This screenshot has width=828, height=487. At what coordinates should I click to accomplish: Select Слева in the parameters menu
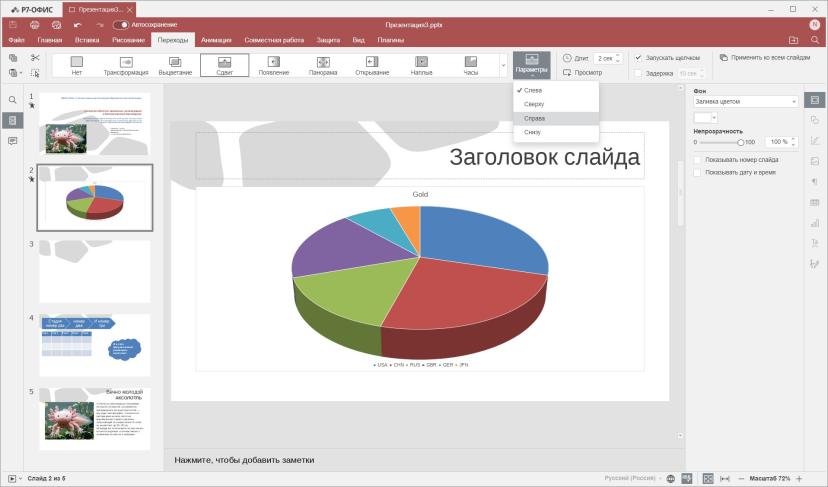click(556, 90)
